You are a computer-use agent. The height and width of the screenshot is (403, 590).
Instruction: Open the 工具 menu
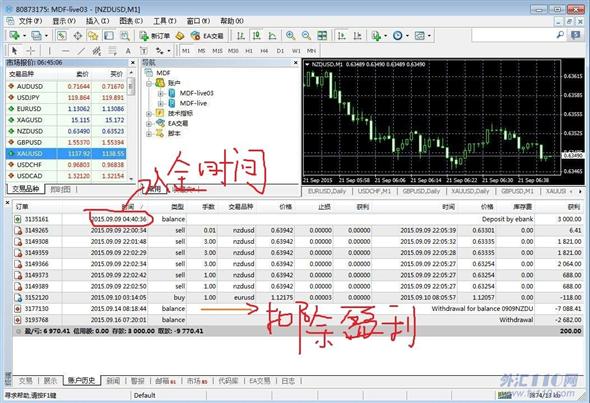164,21
